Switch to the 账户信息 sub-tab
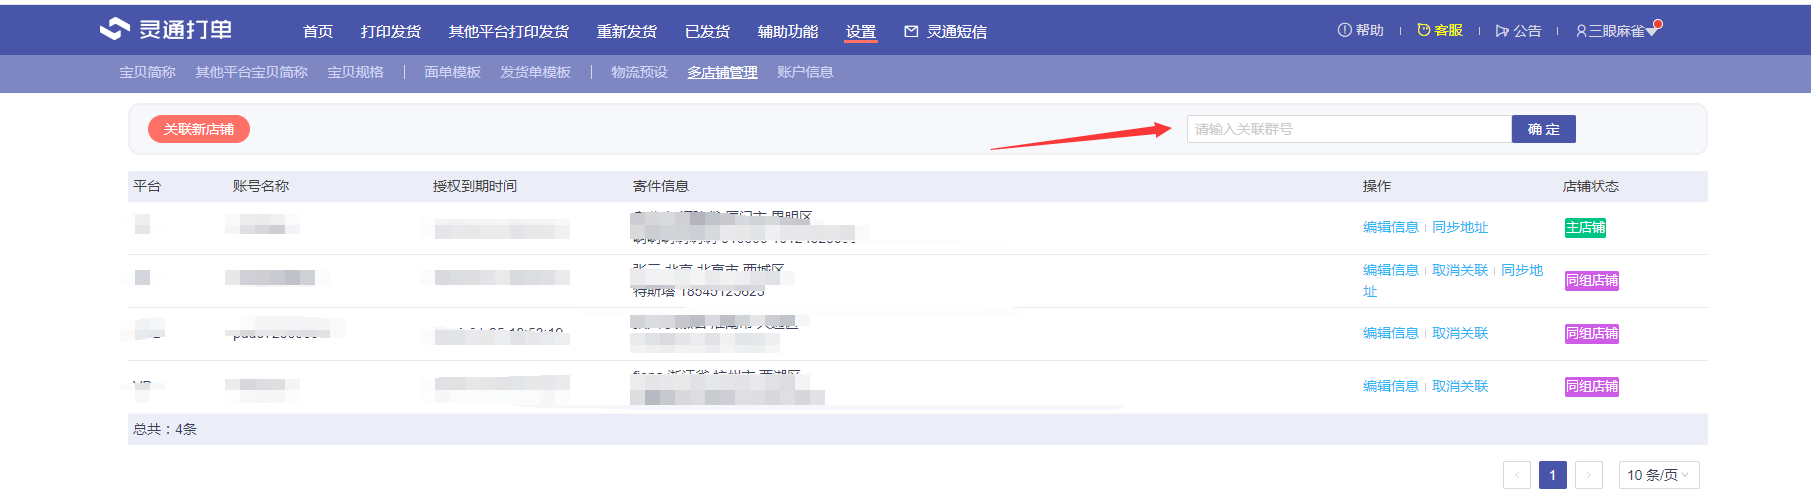Screen dimensions: 1811x503 click(804, 72)
